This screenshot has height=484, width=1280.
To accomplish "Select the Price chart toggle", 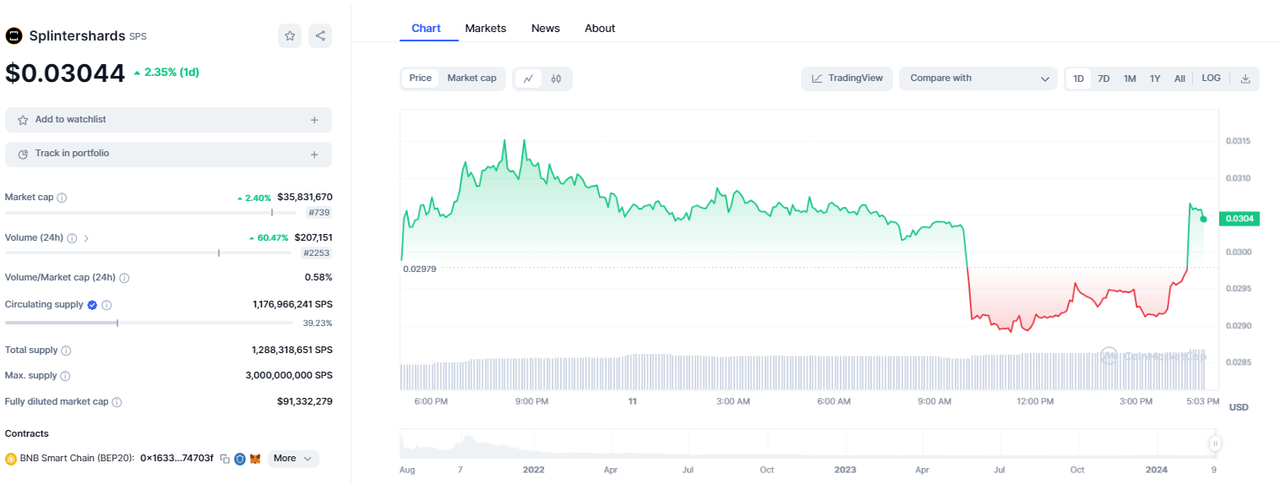I will [420, 78].
